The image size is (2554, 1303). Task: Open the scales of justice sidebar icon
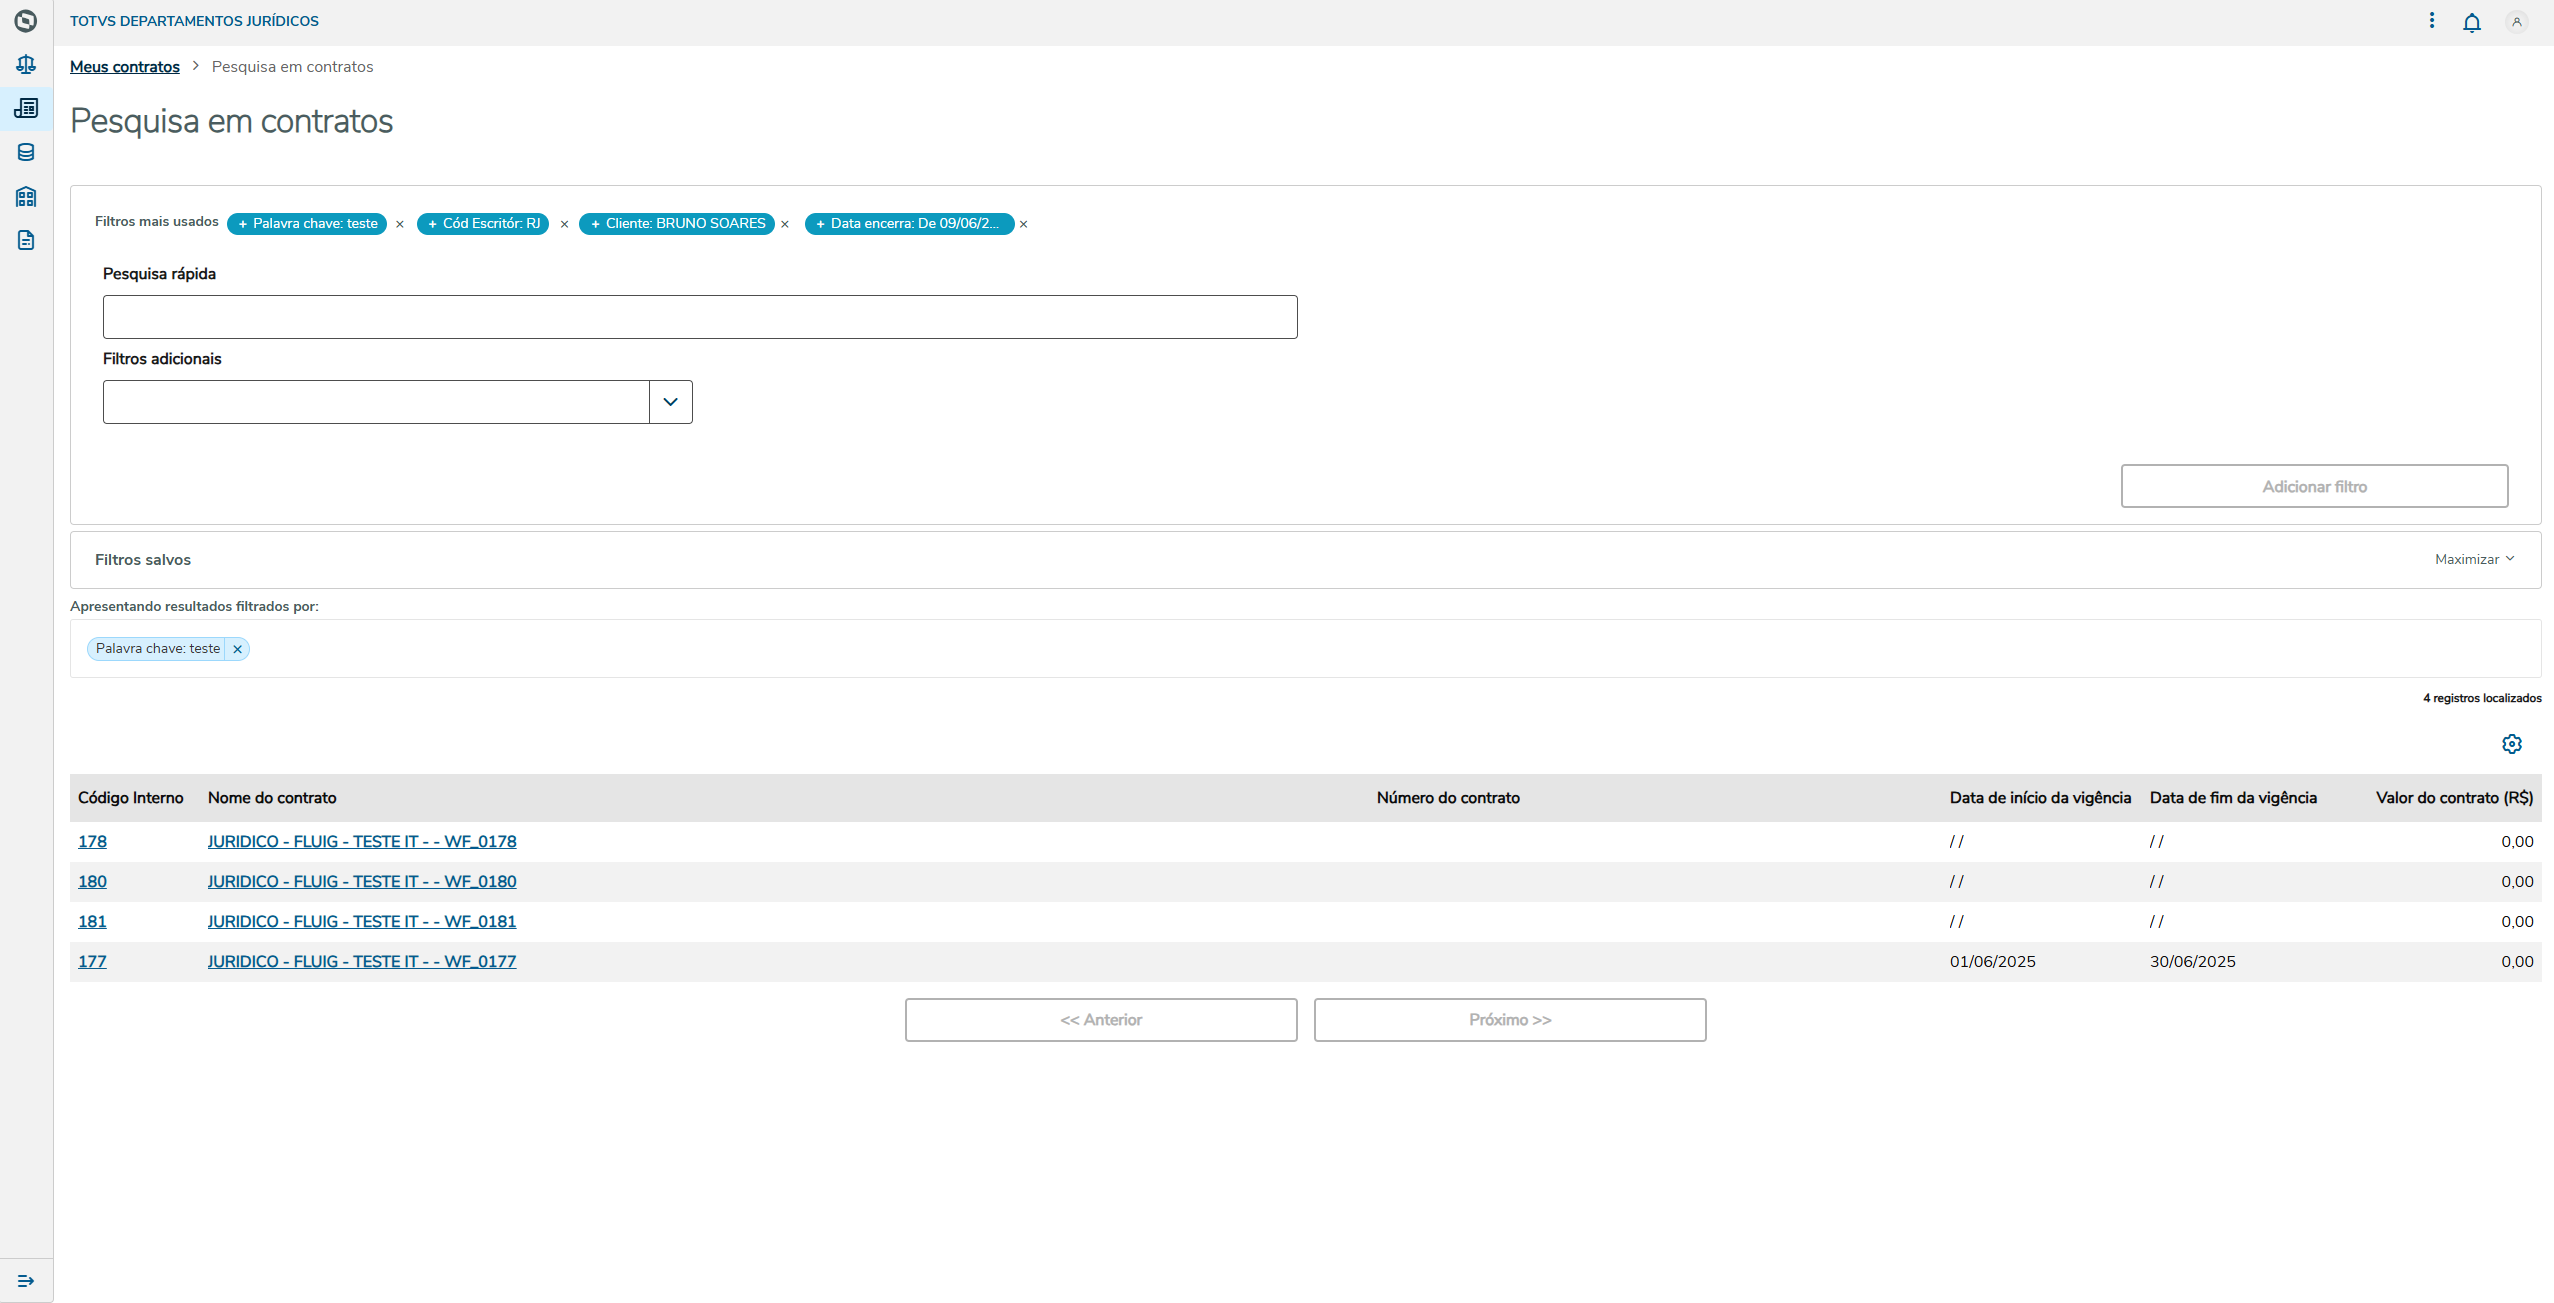click(x=26, y=65)
